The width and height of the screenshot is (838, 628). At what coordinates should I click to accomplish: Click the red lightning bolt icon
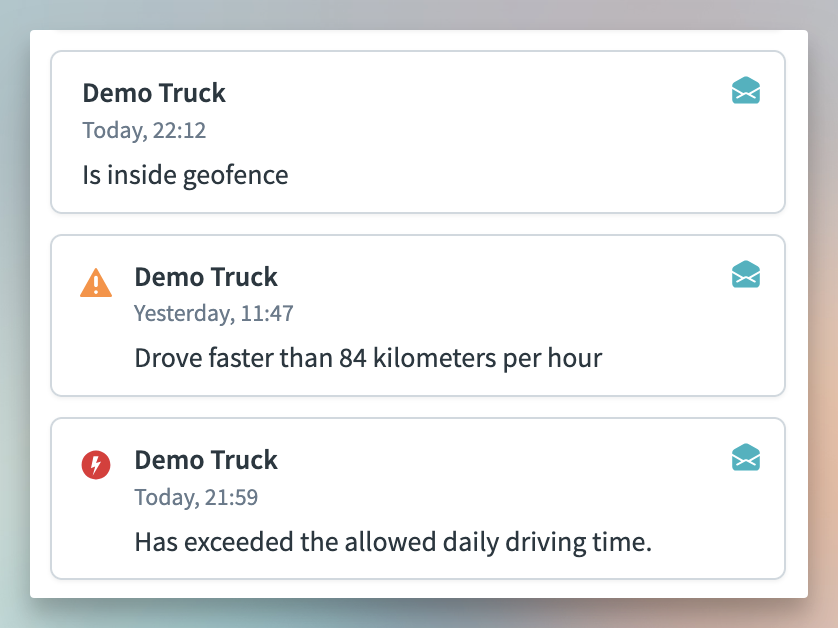[96, 465]
